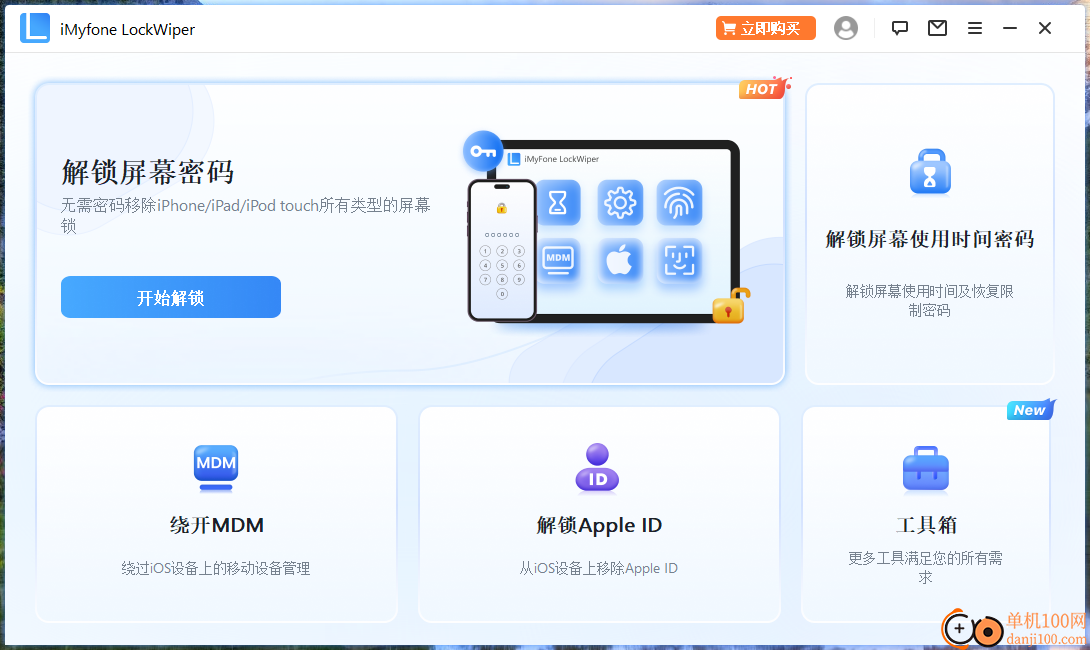The image size is (1090, 650).
Task: Open the 工具箱 toolbox option
Action: coord(926,525)
